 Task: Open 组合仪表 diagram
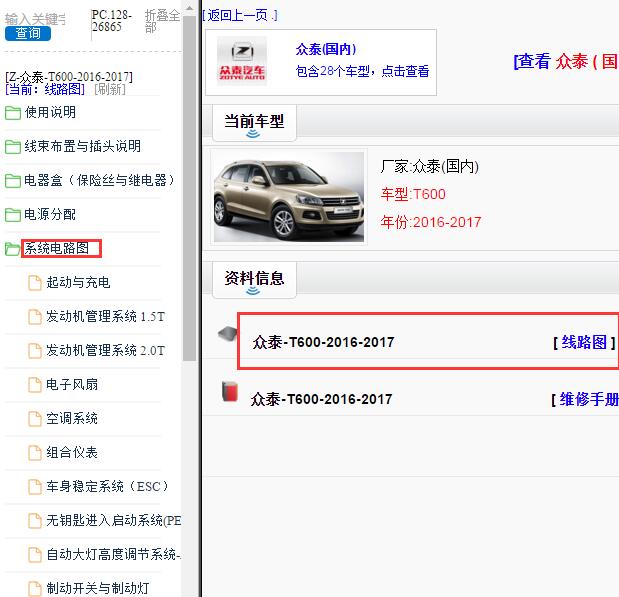[x=72, y=452]
